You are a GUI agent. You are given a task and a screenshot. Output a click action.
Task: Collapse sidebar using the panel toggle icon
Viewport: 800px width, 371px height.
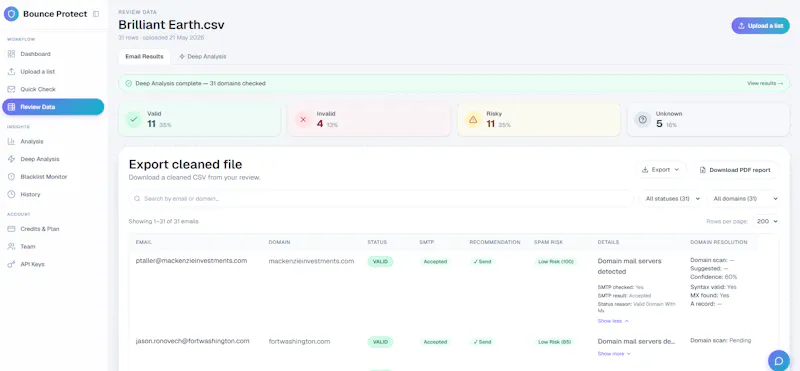point(96,14)
